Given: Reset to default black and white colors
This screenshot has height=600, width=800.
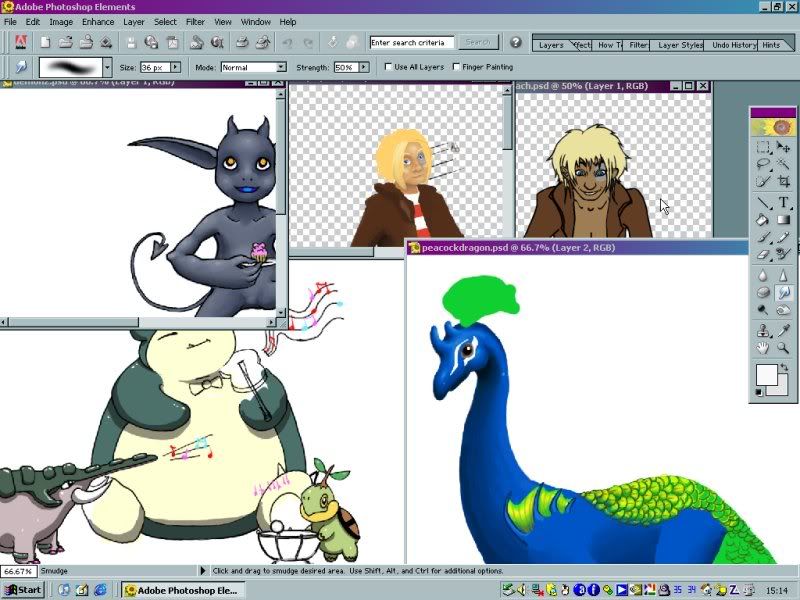Looking at the screenshot, I should point(759,392).
